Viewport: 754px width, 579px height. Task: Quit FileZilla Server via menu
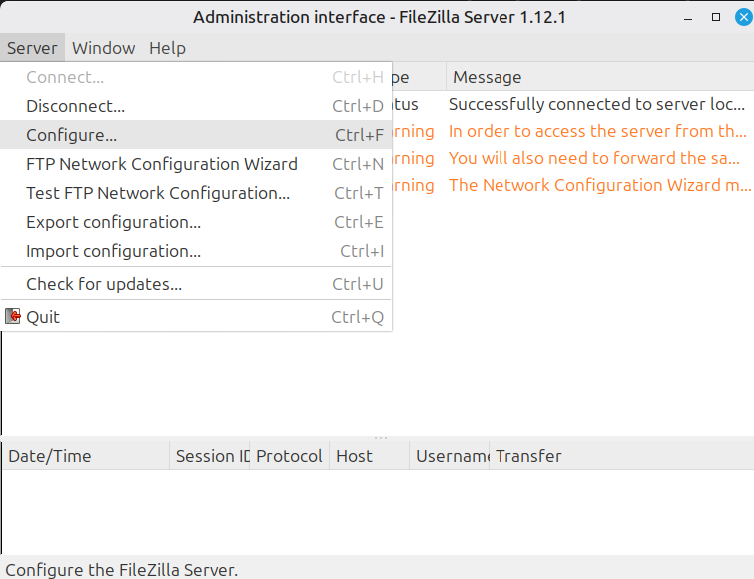(43, 317)
